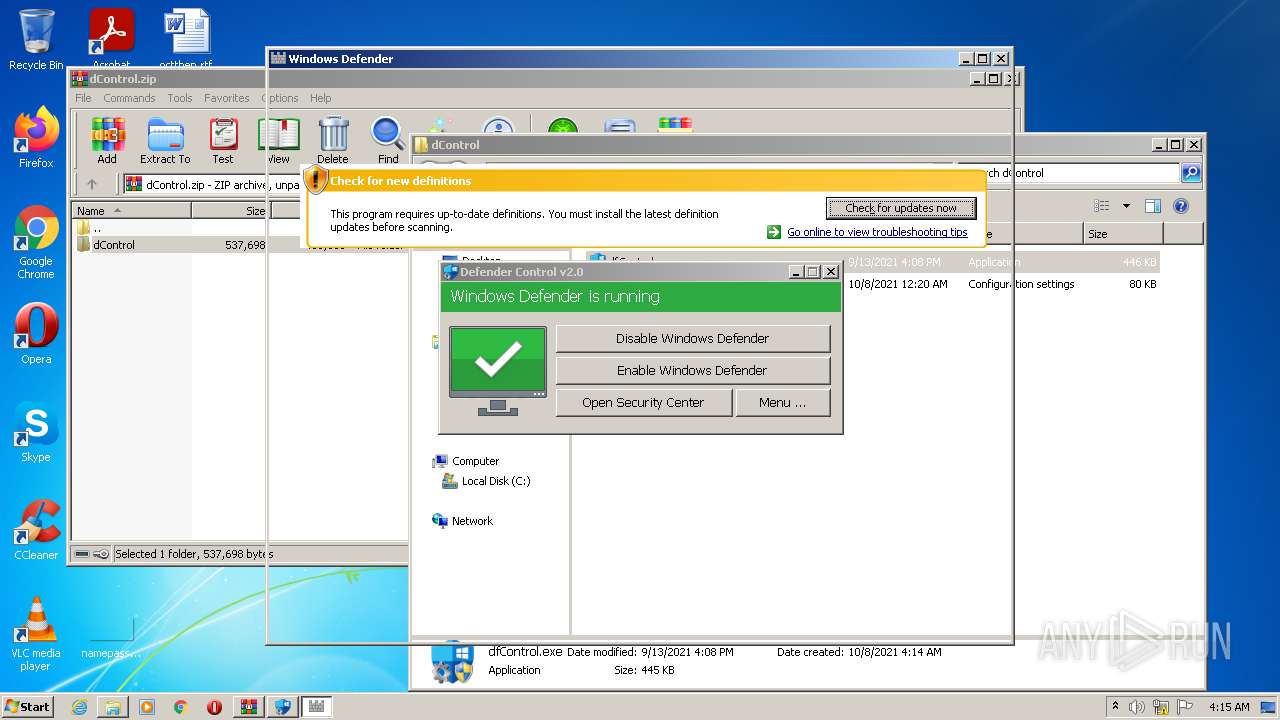Open Opera desktop shortcut
1280x720 pixels.
coord(36,333)
